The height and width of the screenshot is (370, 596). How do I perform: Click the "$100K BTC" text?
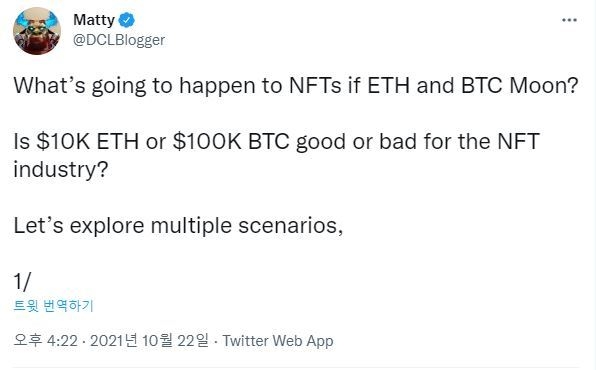(231, 141)
